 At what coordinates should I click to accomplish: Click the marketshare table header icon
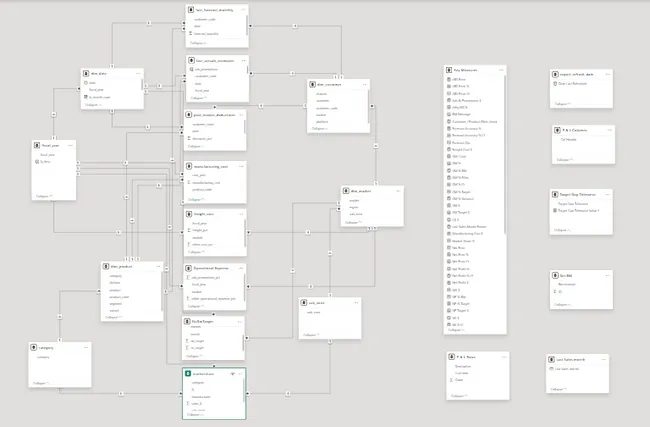[x=189, y=375]
